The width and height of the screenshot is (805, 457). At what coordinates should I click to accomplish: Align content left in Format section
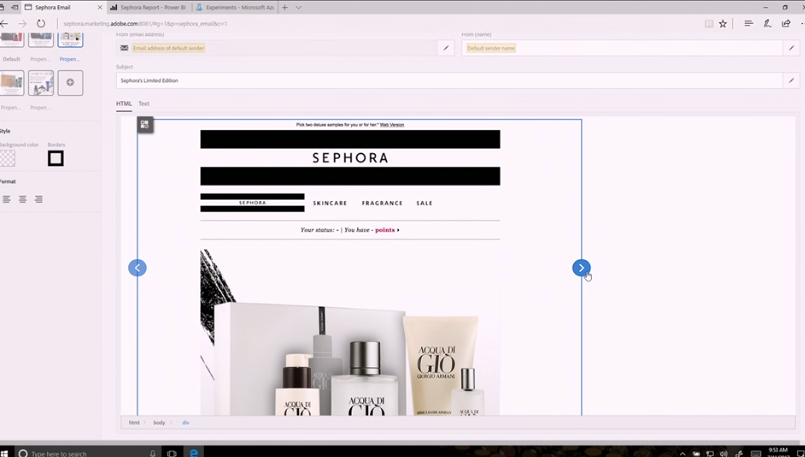[6, 199]
